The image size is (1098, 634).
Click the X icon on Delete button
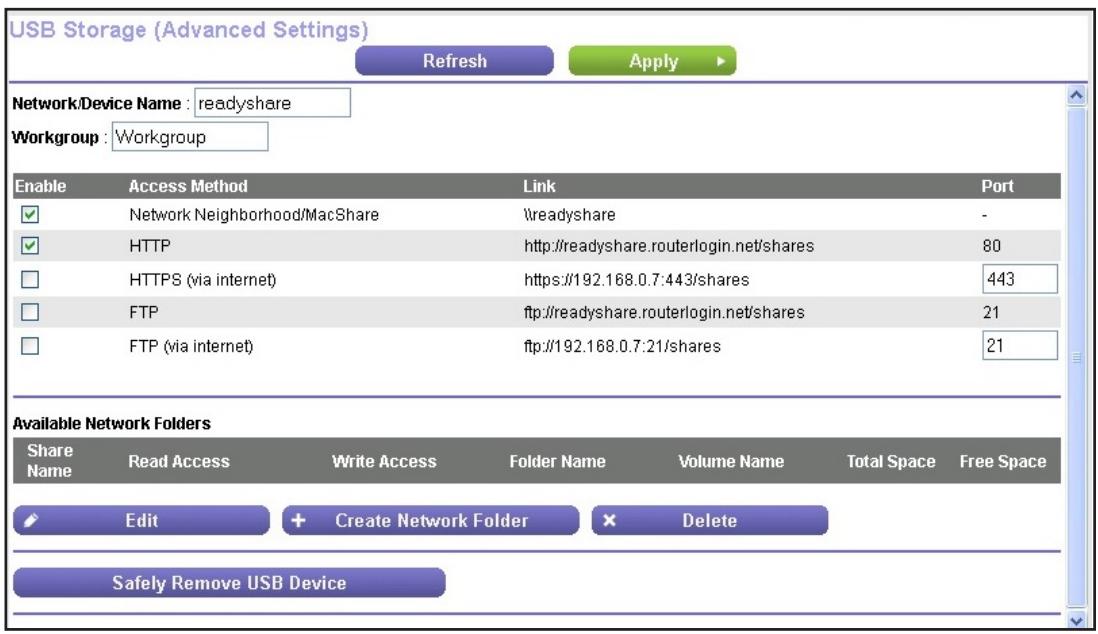[609, 521]
